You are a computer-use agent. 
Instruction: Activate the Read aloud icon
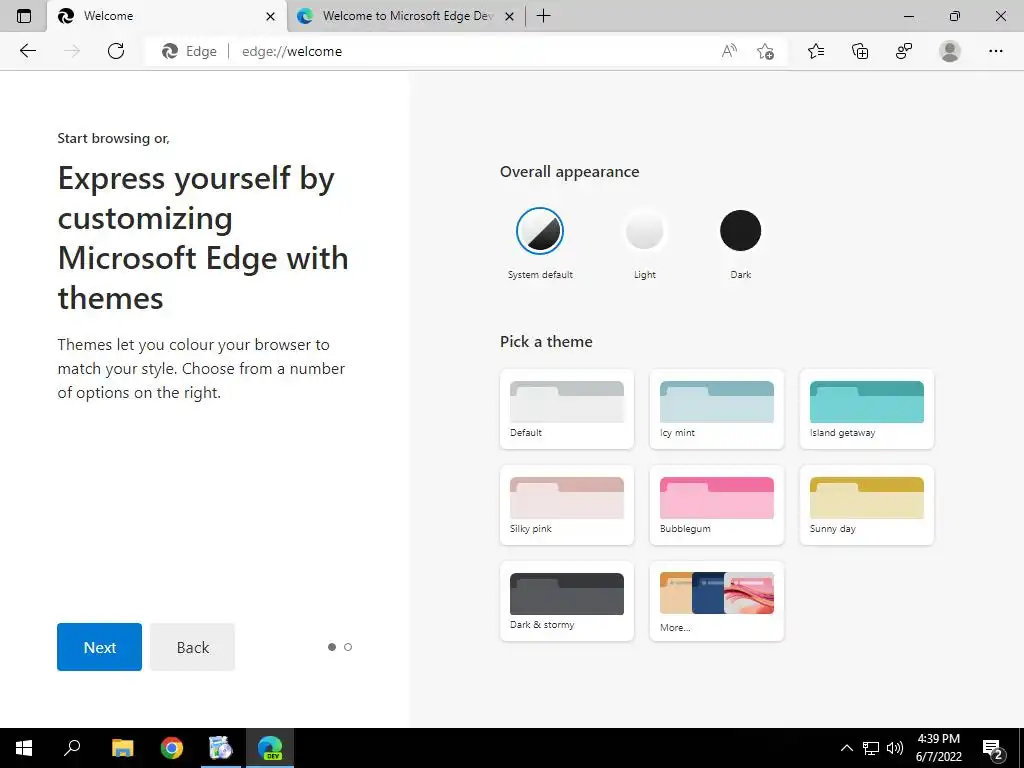coord(729,51)
